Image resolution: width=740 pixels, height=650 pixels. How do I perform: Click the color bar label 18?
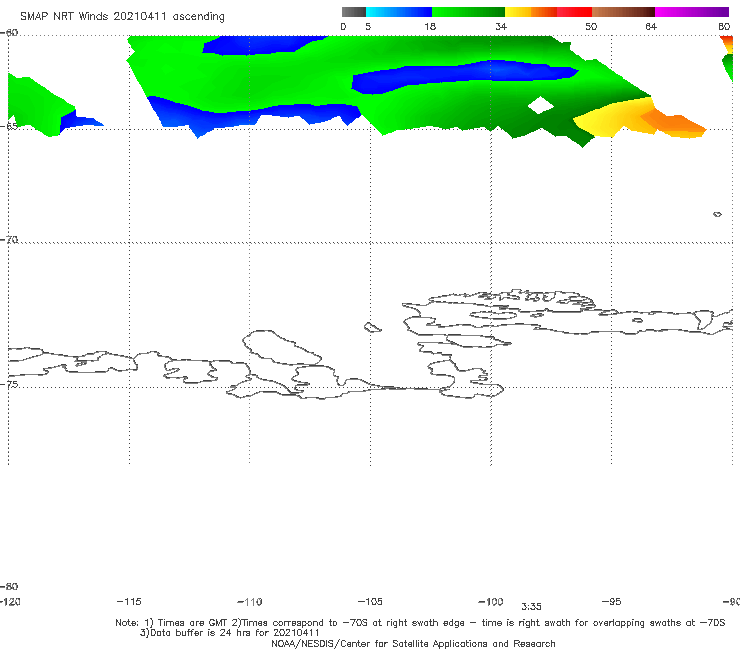(x=430, y=26)
